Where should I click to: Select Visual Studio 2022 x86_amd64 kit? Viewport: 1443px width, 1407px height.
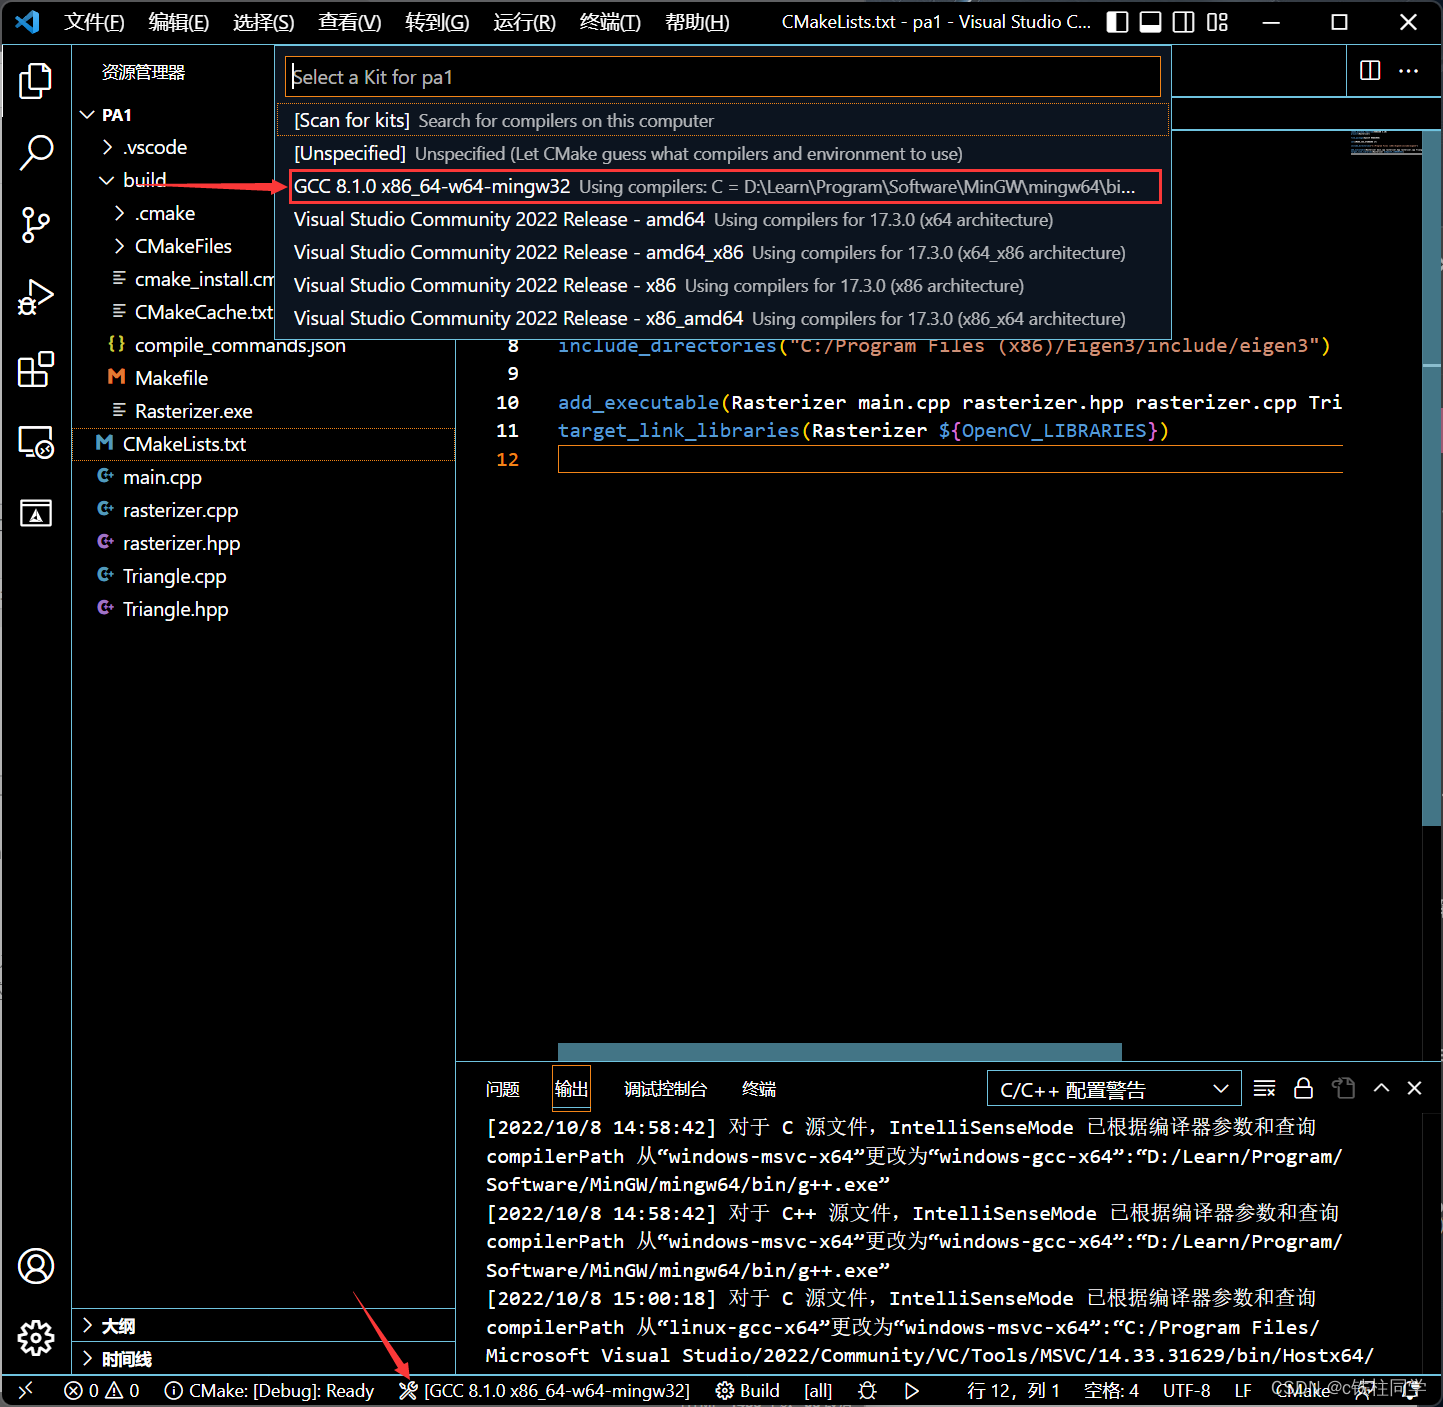(723, 318)
